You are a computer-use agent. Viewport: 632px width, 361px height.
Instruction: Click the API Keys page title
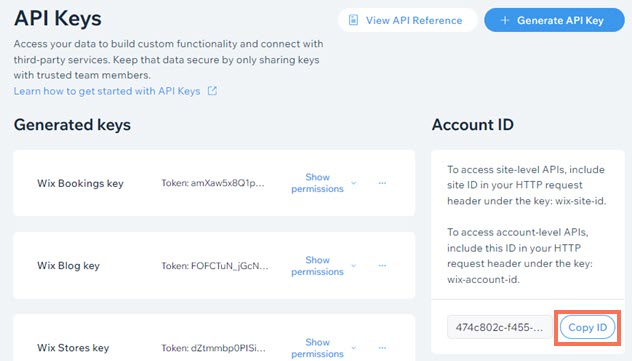58,19
